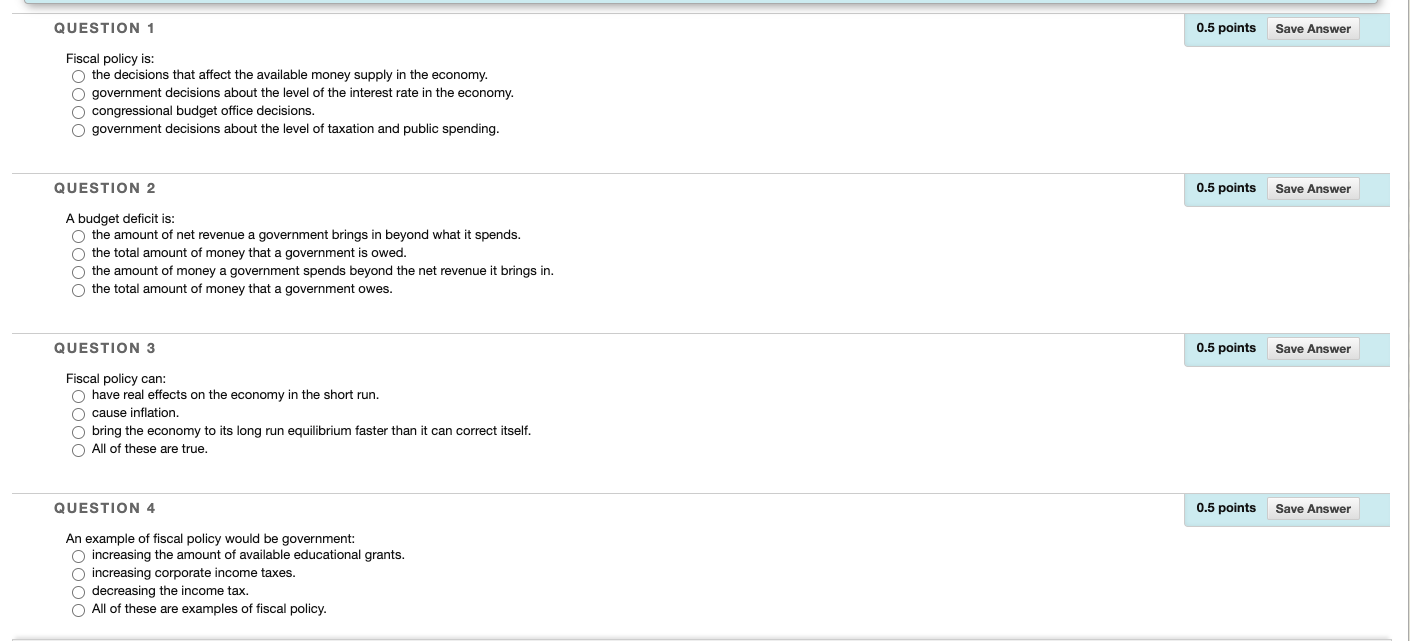This screenshot has height=641, width=1410.
Task: Save Answer for Question 4
Action: pos(1313,509)
